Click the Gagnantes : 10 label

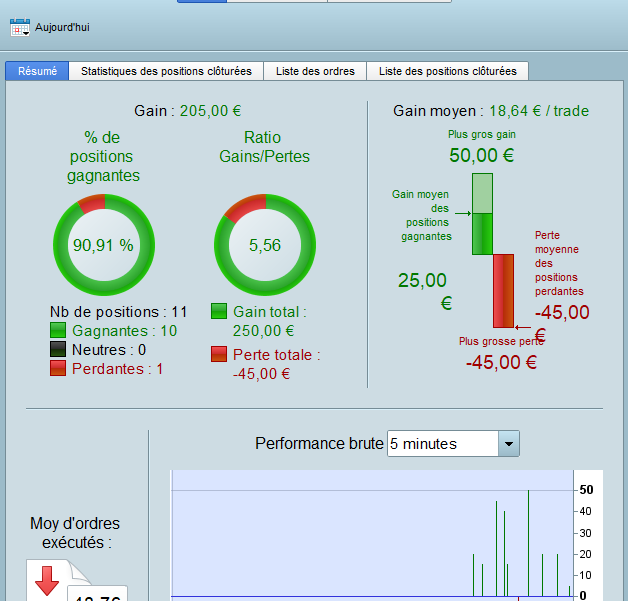click(x=125, y=331)
